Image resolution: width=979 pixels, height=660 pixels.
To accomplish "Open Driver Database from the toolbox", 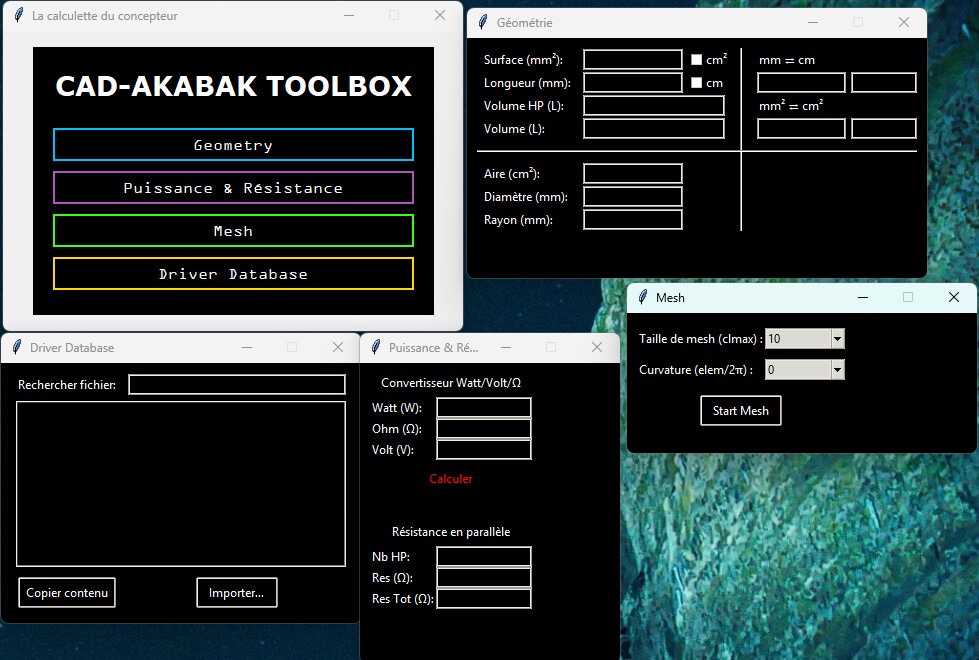I will pyautogui.click(x=233, y=274).
